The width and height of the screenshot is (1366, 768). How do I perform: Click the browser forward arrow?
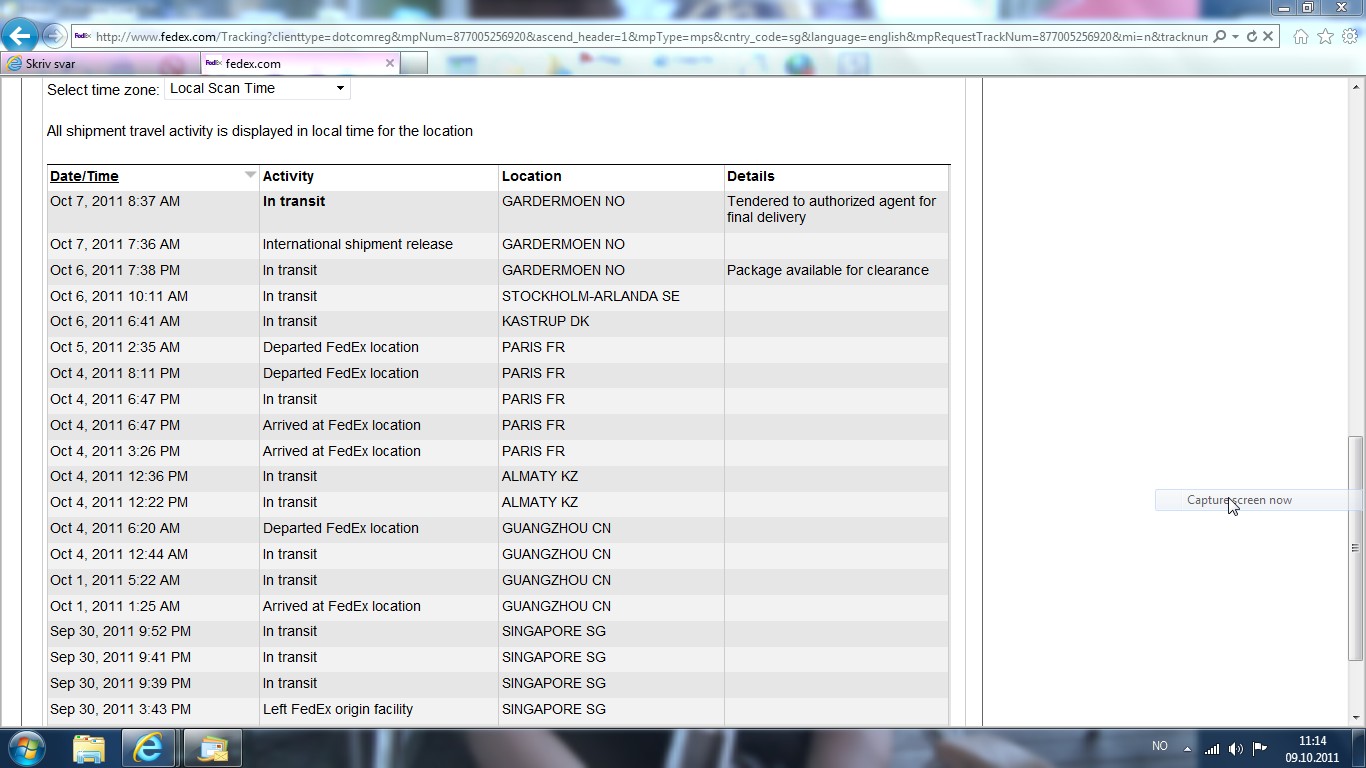(x=54, y=36)
